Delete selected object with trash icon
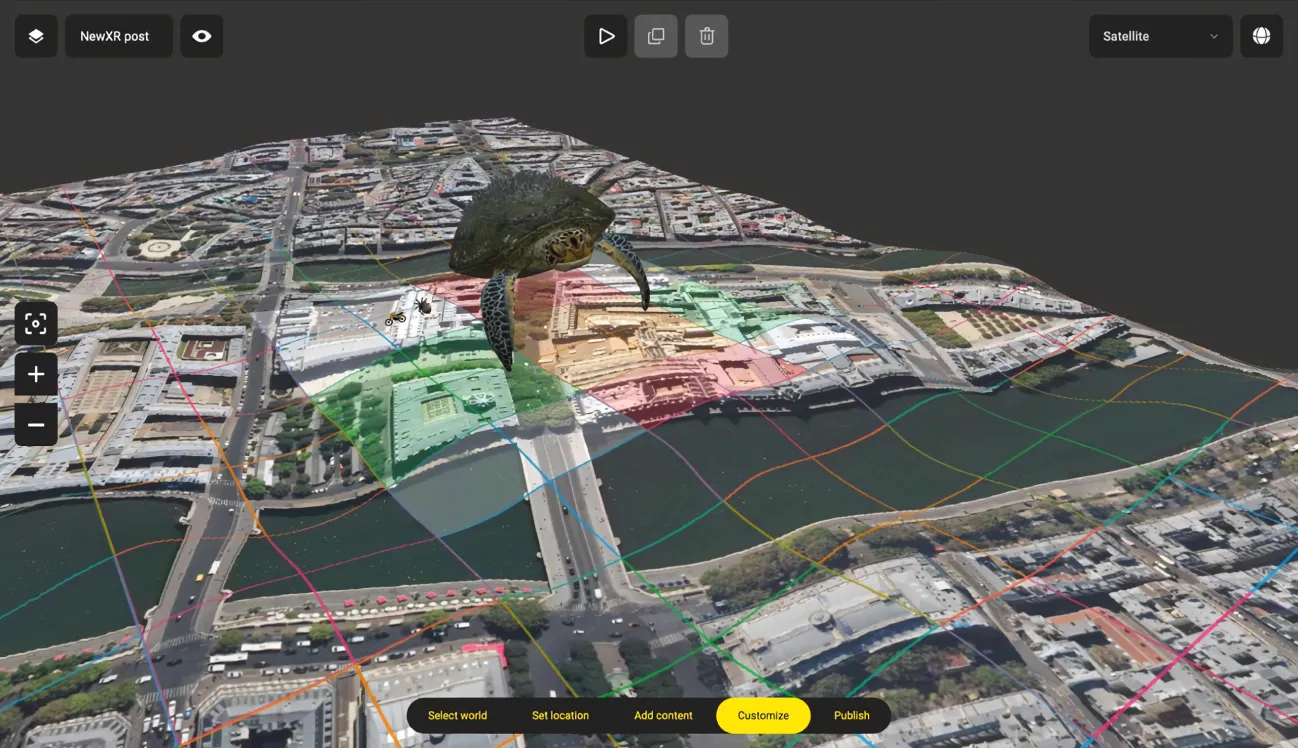 [x=707, y=36]
